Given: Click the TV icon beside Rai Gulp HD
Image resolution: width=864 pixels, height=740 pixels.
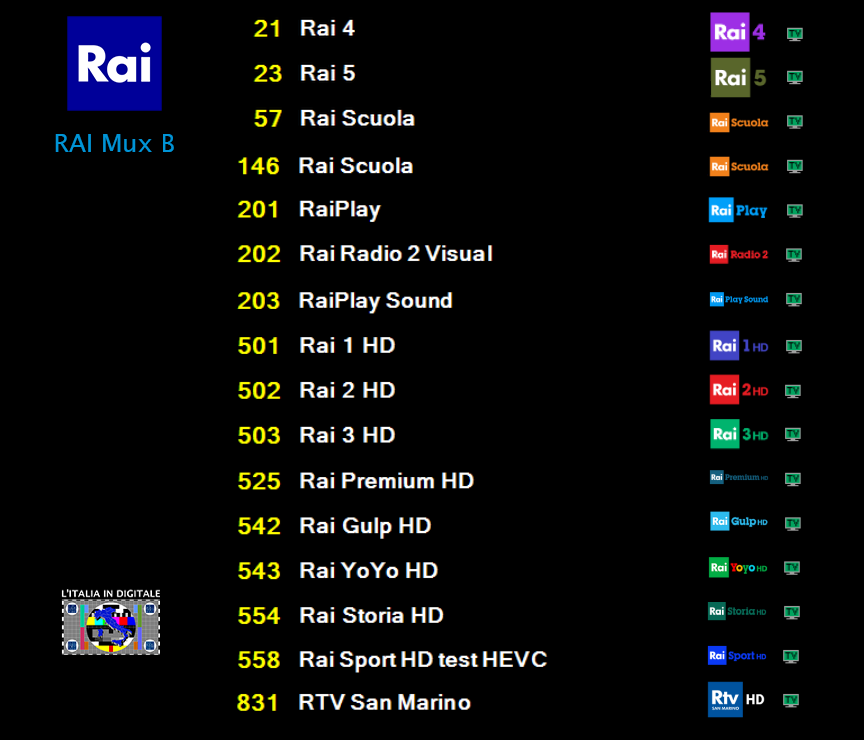Looking at the screenshot, I should point(793,523).
